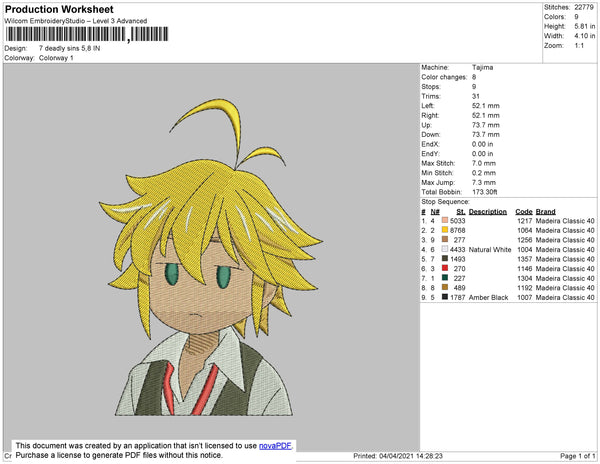This screenshot has height=464, width=600.
Task: Click the tan 489 color swatch
Action: click(445, 287)
